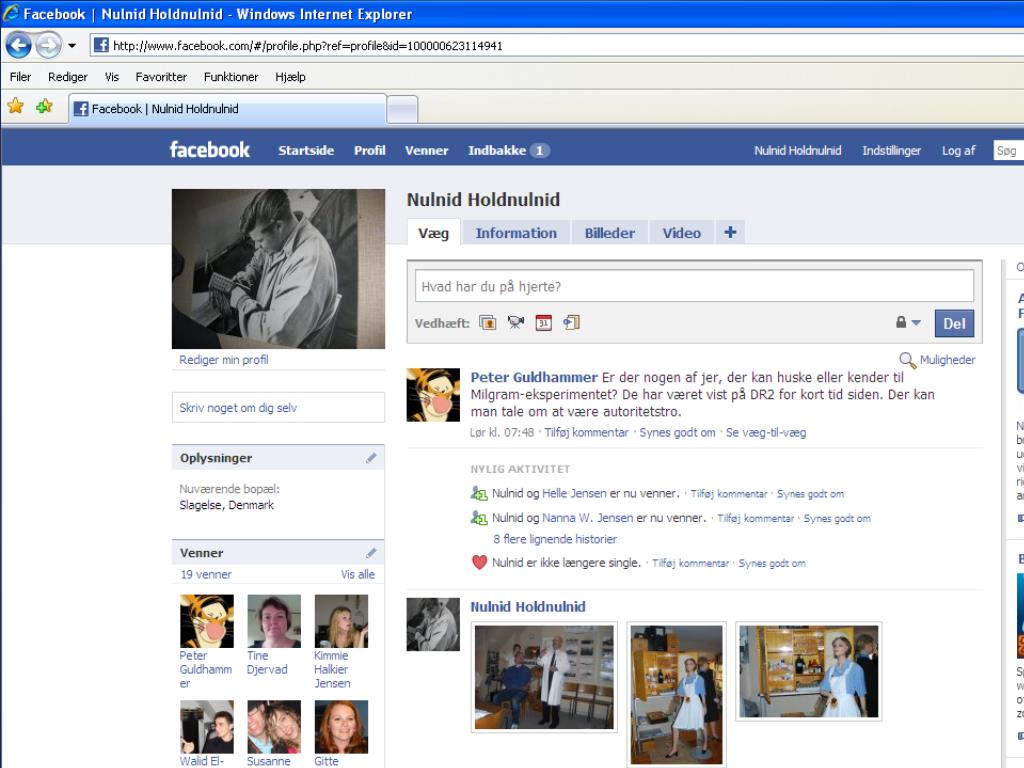Image resolution: width=1024 pixels, height=768 pixels.
Task: Select the Væg profile tab
Action: click(434, 233)
